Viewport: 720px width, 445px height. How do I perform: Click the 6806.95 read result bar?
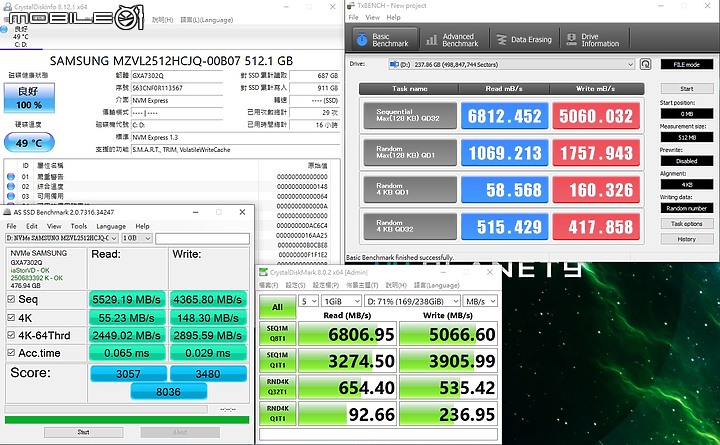click(347, 334)
